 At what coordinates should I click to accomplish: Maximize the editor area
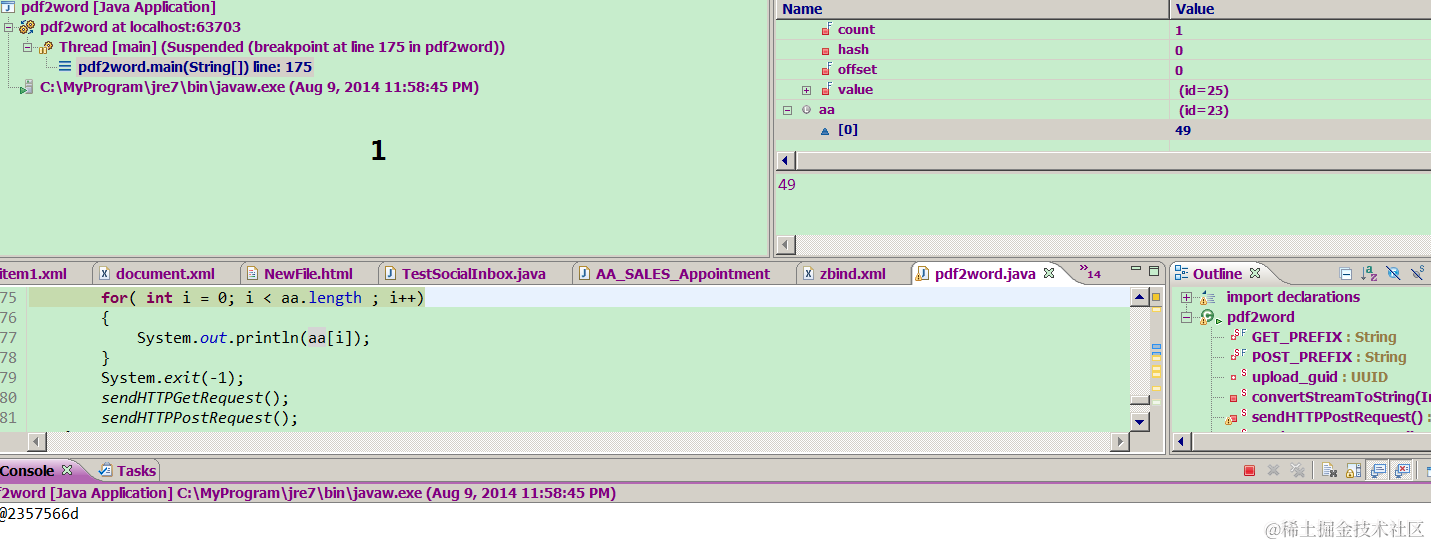coord(1154,271)
